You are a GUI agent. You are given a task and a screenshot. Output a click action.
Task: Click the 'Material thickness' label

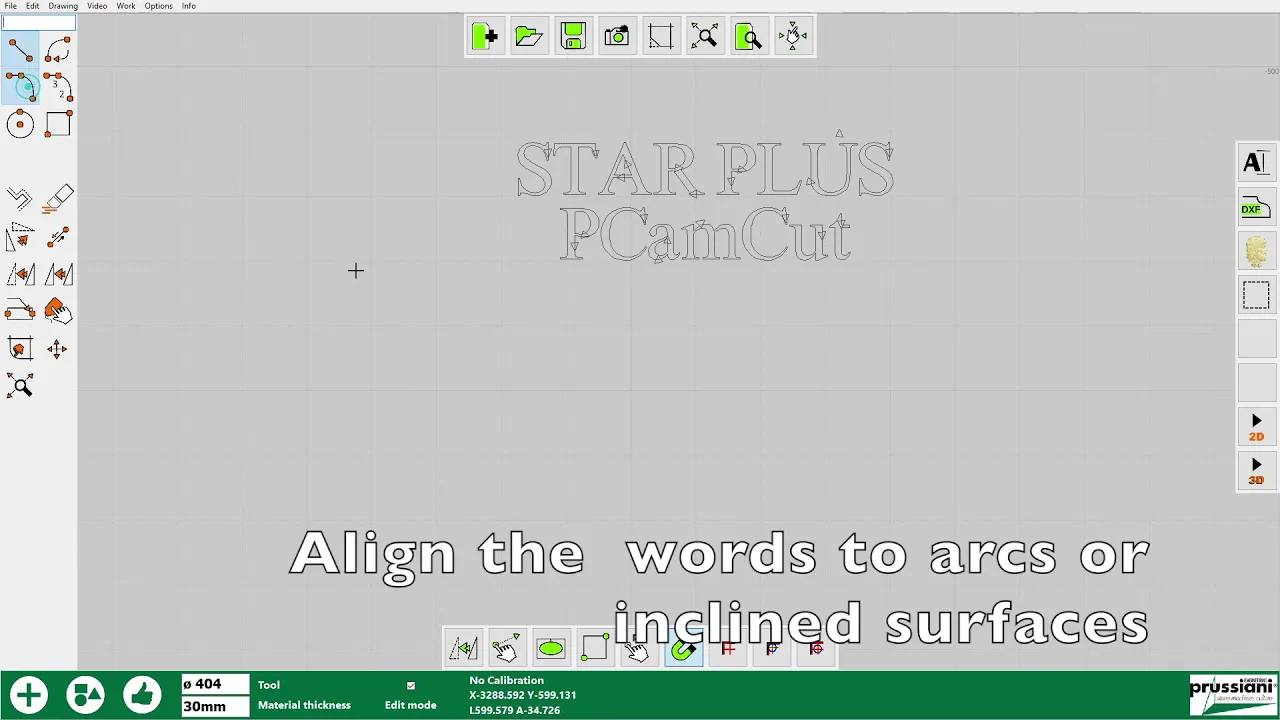point(304,705)
